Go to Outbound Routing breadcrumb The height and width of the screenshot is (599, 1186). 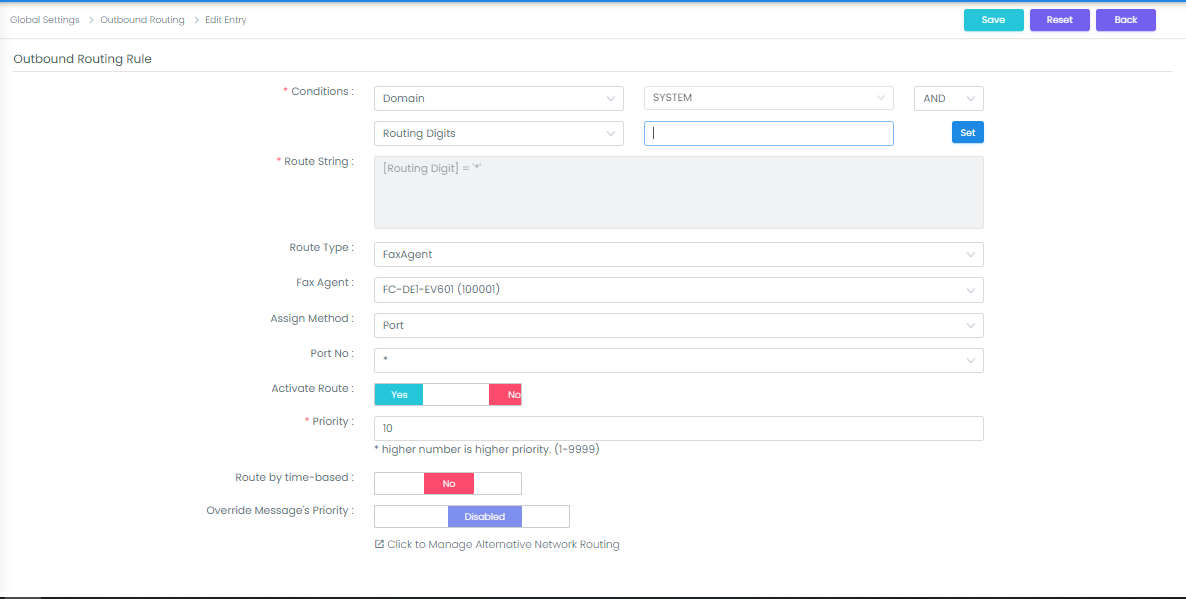pyautogui.click(x=142, y=20)
